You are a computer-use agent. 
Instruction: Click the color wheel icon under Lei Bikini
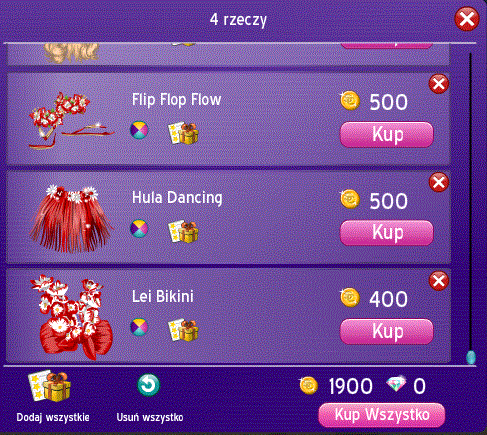[x=139, y=327]
